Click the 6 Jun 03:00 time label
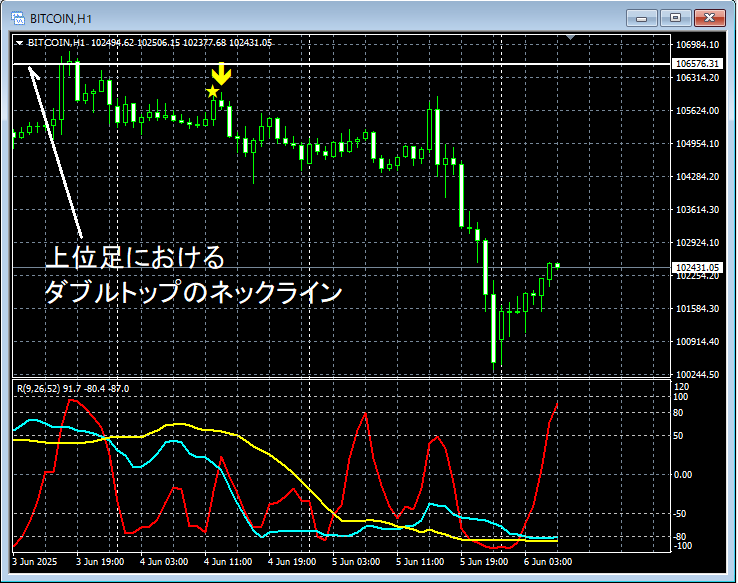This screenshot has width=738, height=583. (548, 562)
